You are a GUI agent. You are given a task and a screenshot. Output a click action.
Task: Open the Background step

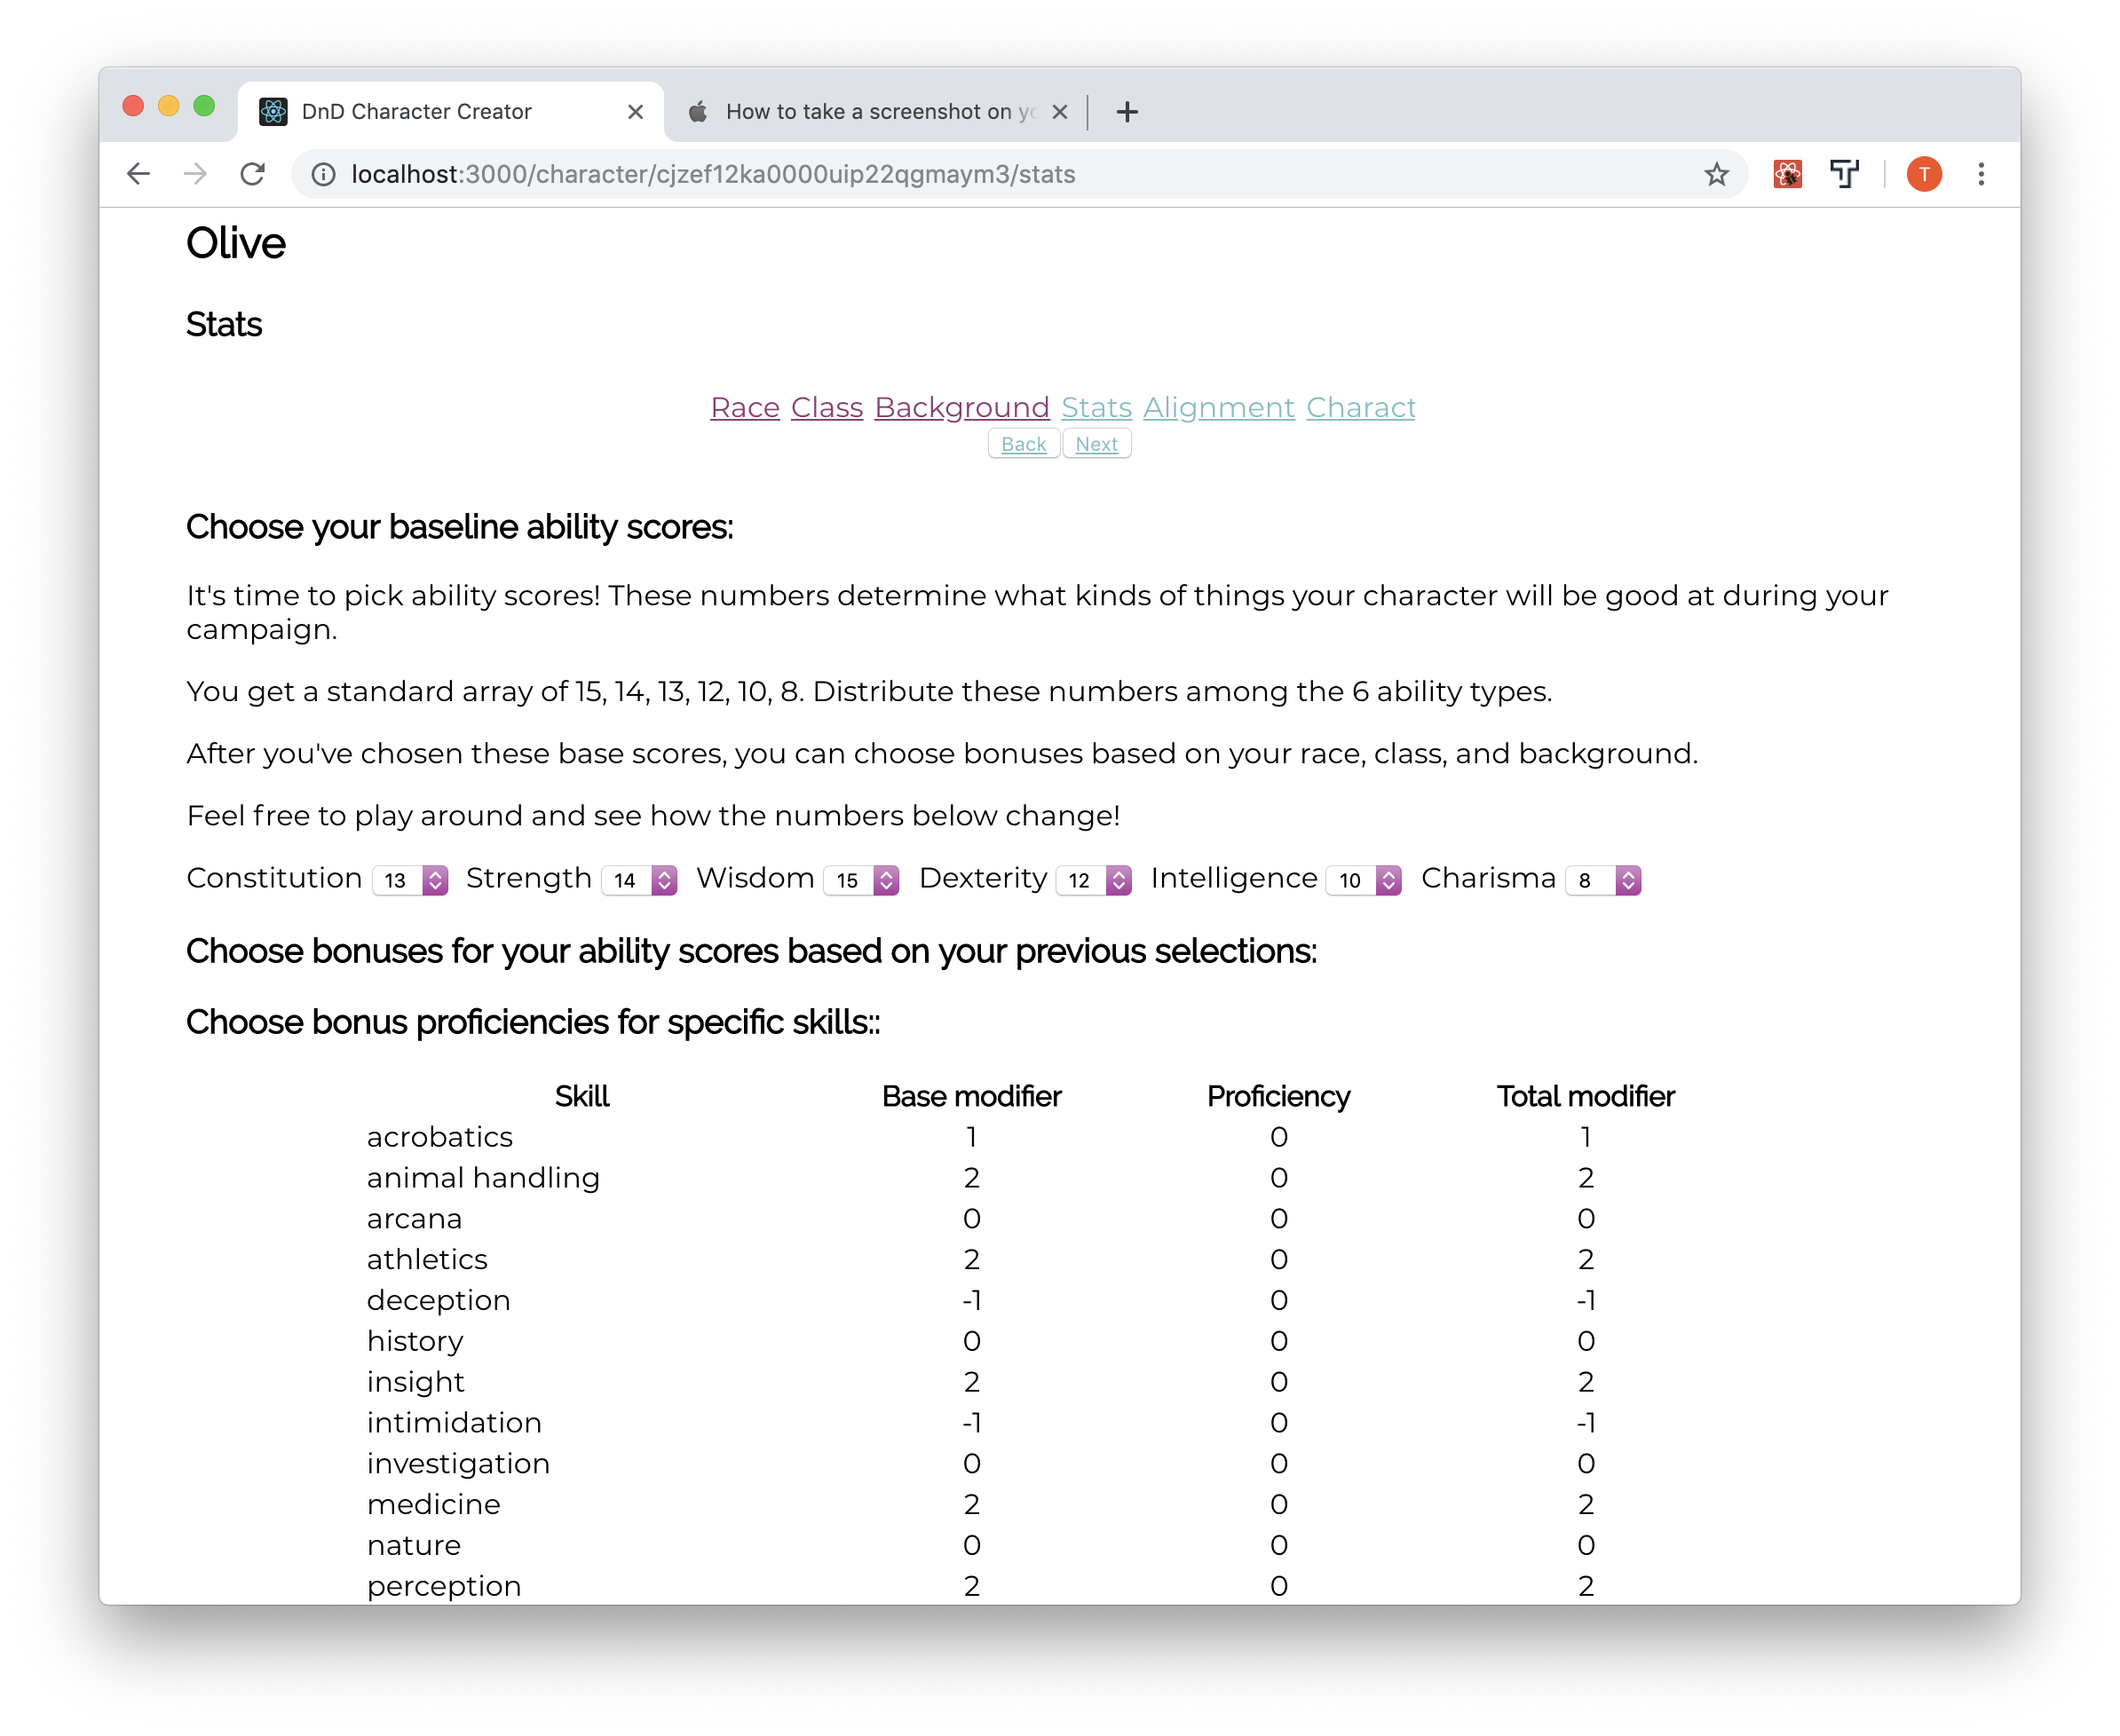pos(961,407)
